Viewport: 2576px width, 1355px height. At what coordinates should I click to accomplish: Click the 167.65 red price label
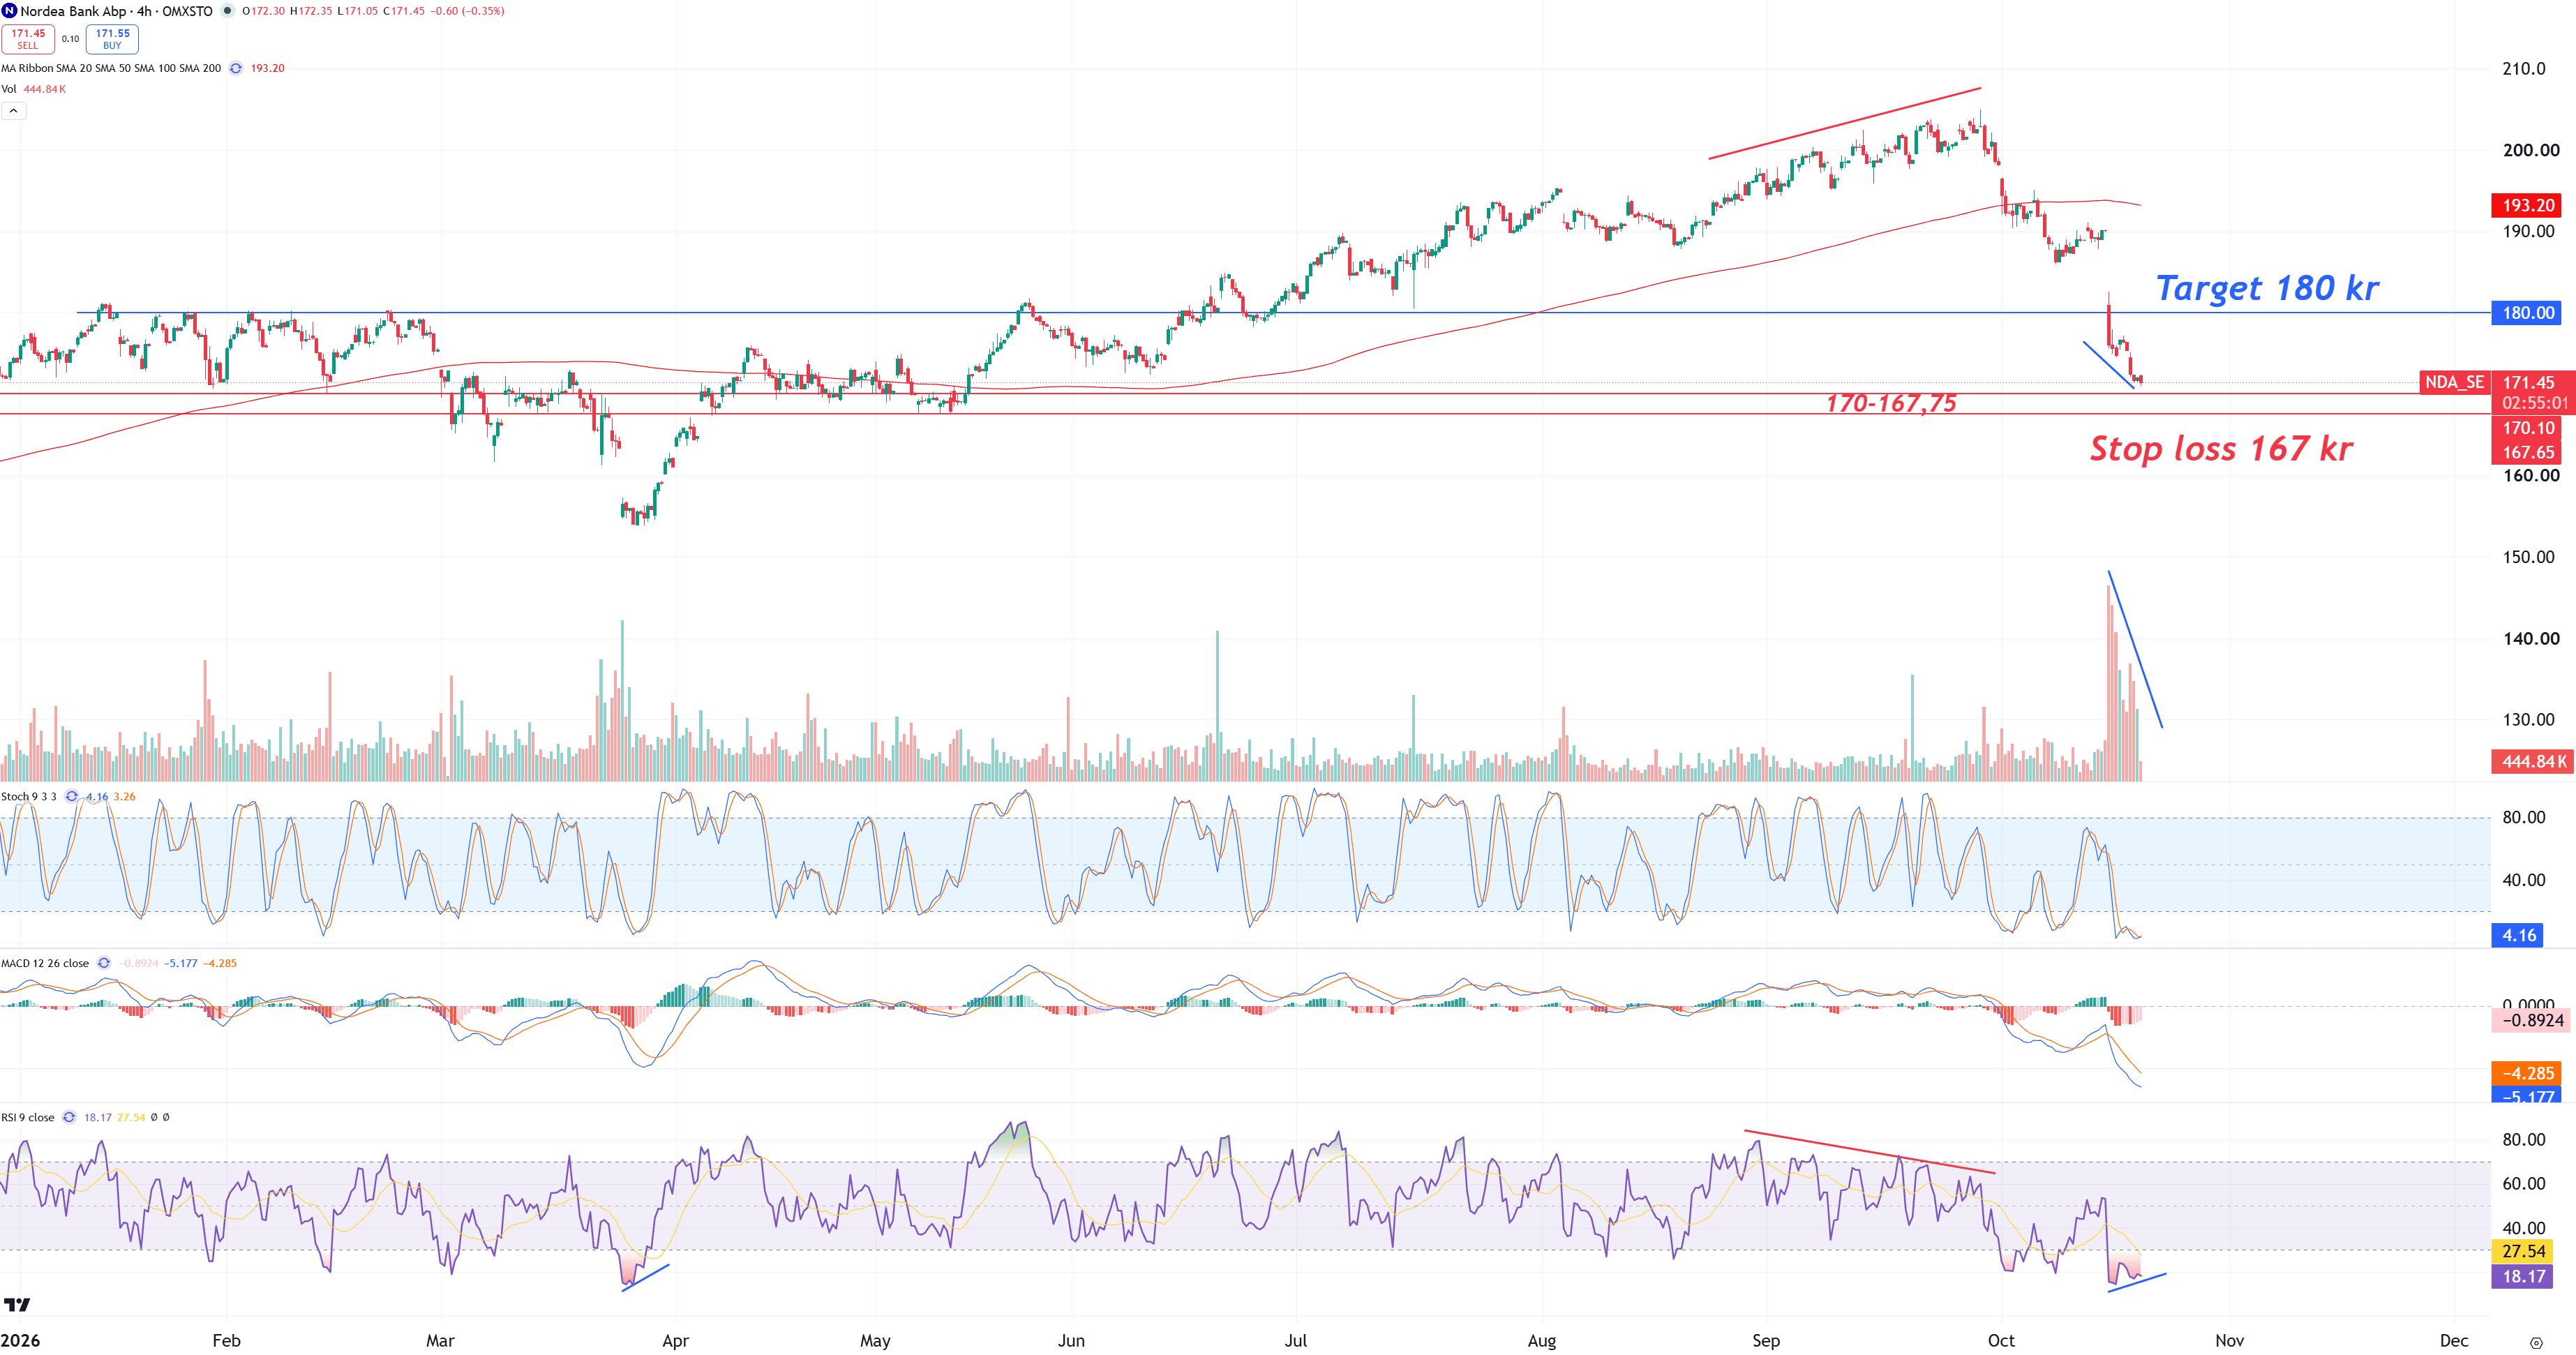click(x=2527, y=452)
